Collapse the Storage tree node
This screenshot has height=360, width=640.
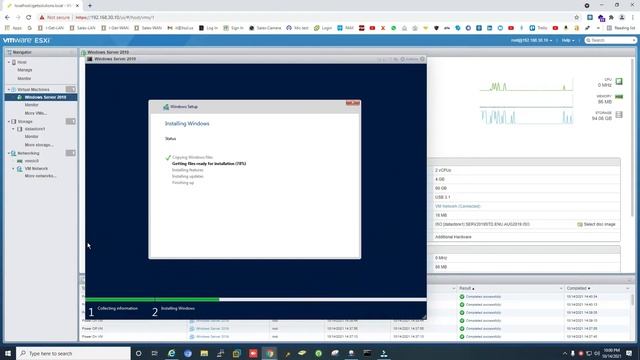(9, 121)
